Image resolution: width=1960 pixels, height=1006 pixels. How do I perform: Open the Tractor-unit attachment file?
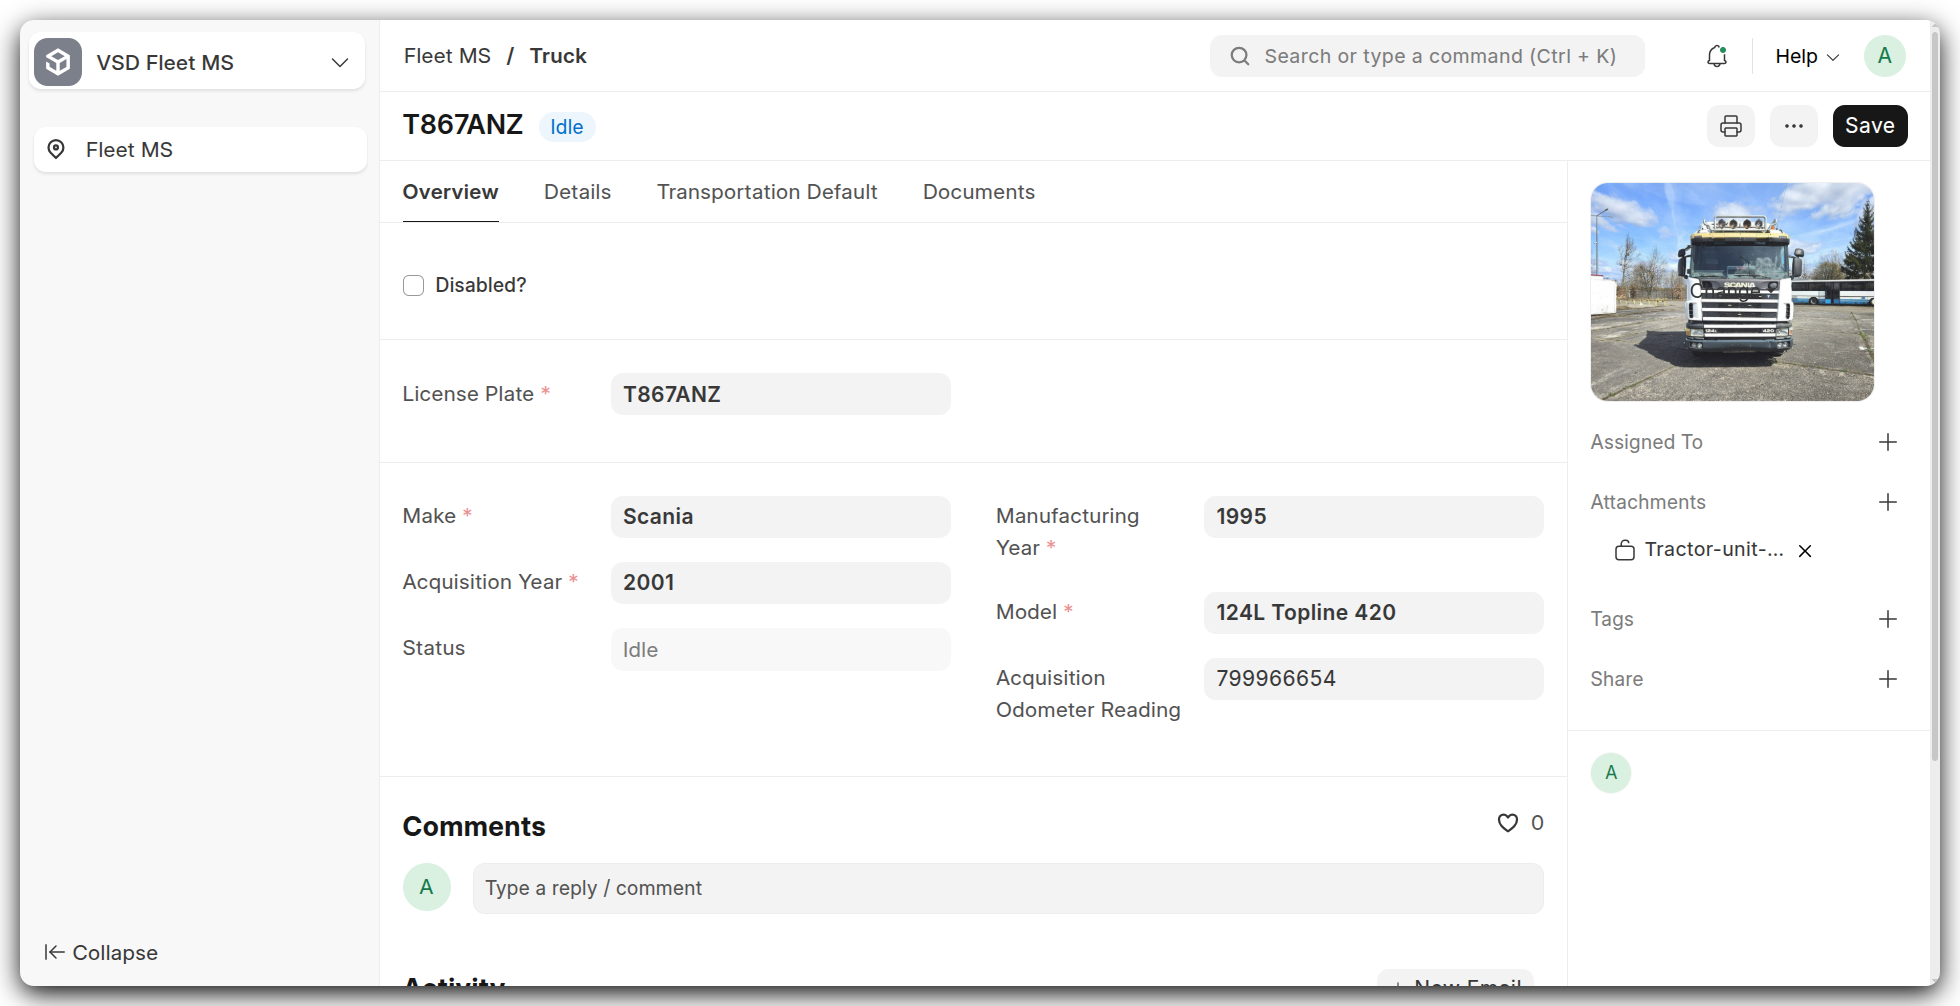[1714, 550]
